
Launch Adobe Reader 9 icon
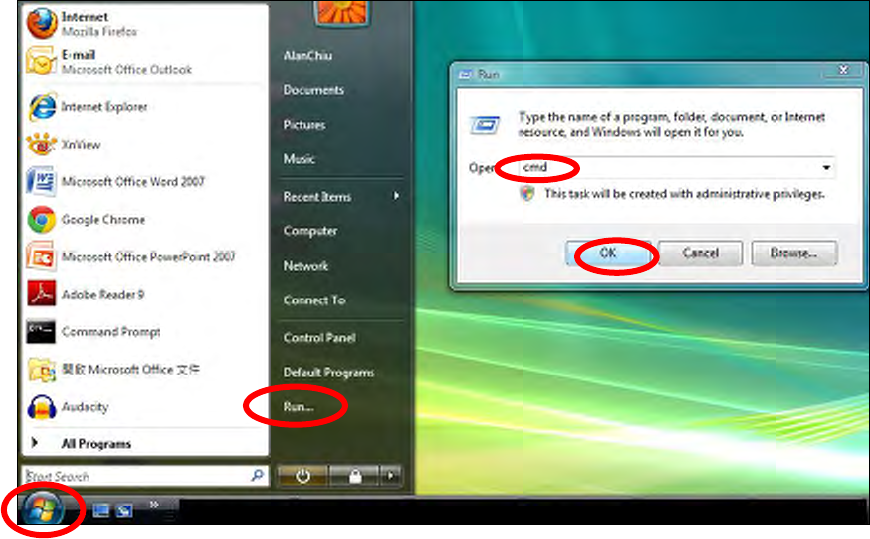(42, 294)
